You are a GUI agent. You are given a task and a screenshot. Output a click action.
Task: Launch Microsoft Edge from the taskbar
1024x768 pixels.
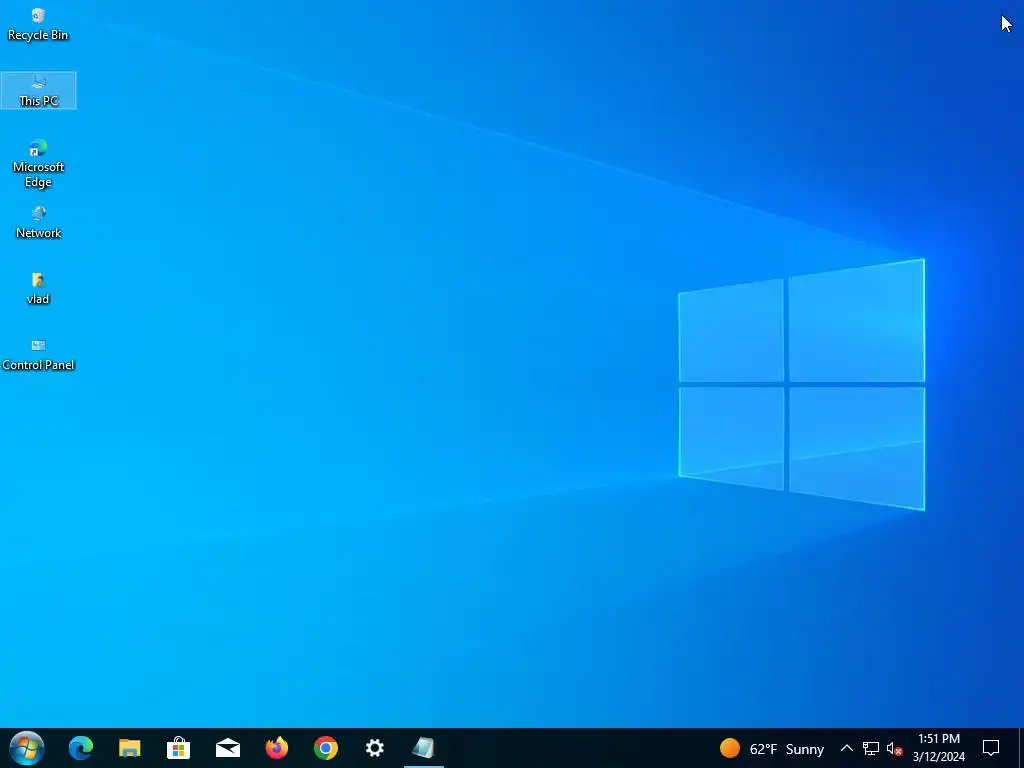tap(81, 748)
